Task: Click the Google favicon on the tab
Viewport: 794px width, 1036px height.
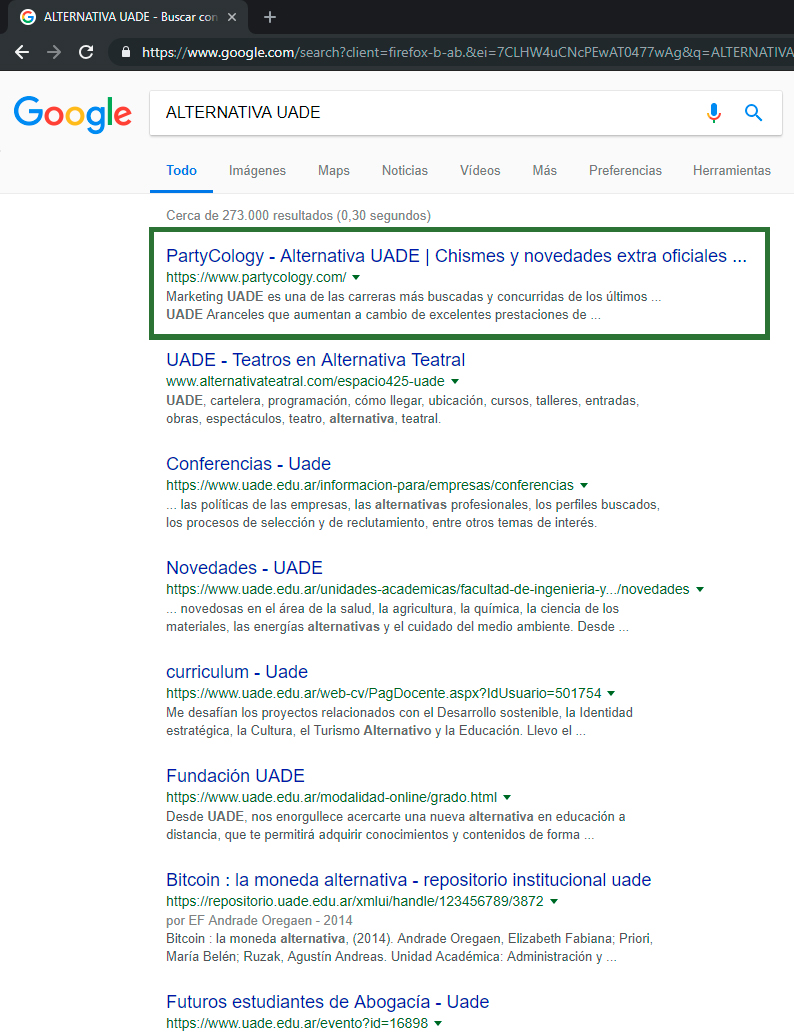Action: click(x=28, y=17)
